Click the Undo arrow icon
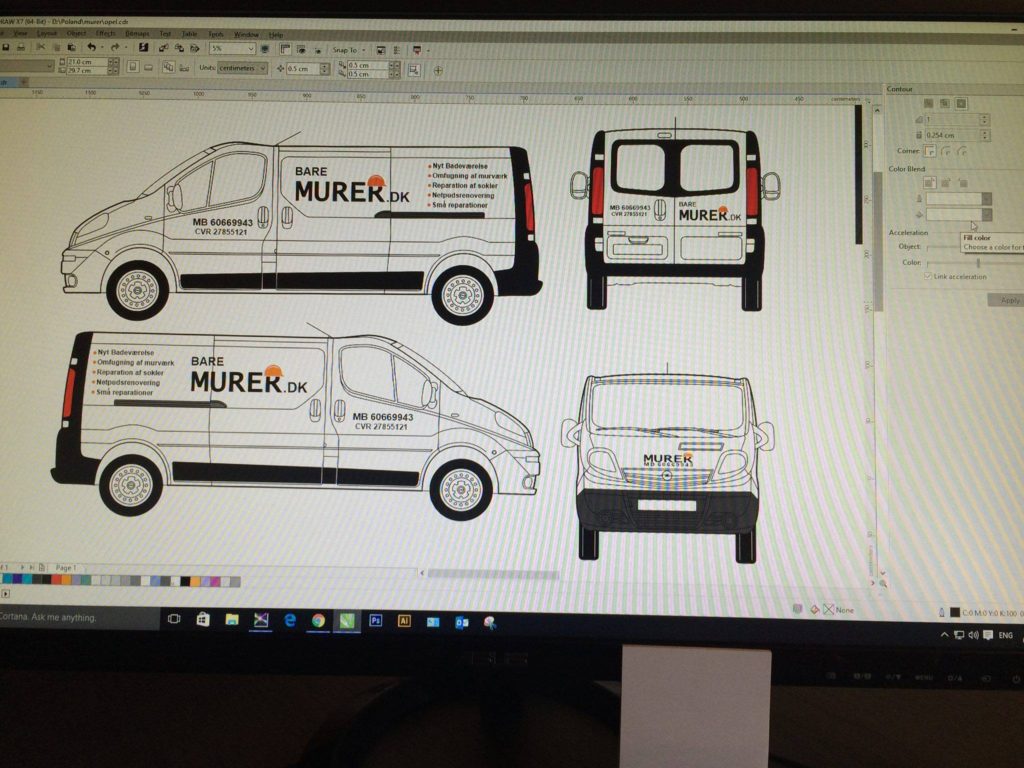 click(x=91, y=47)
